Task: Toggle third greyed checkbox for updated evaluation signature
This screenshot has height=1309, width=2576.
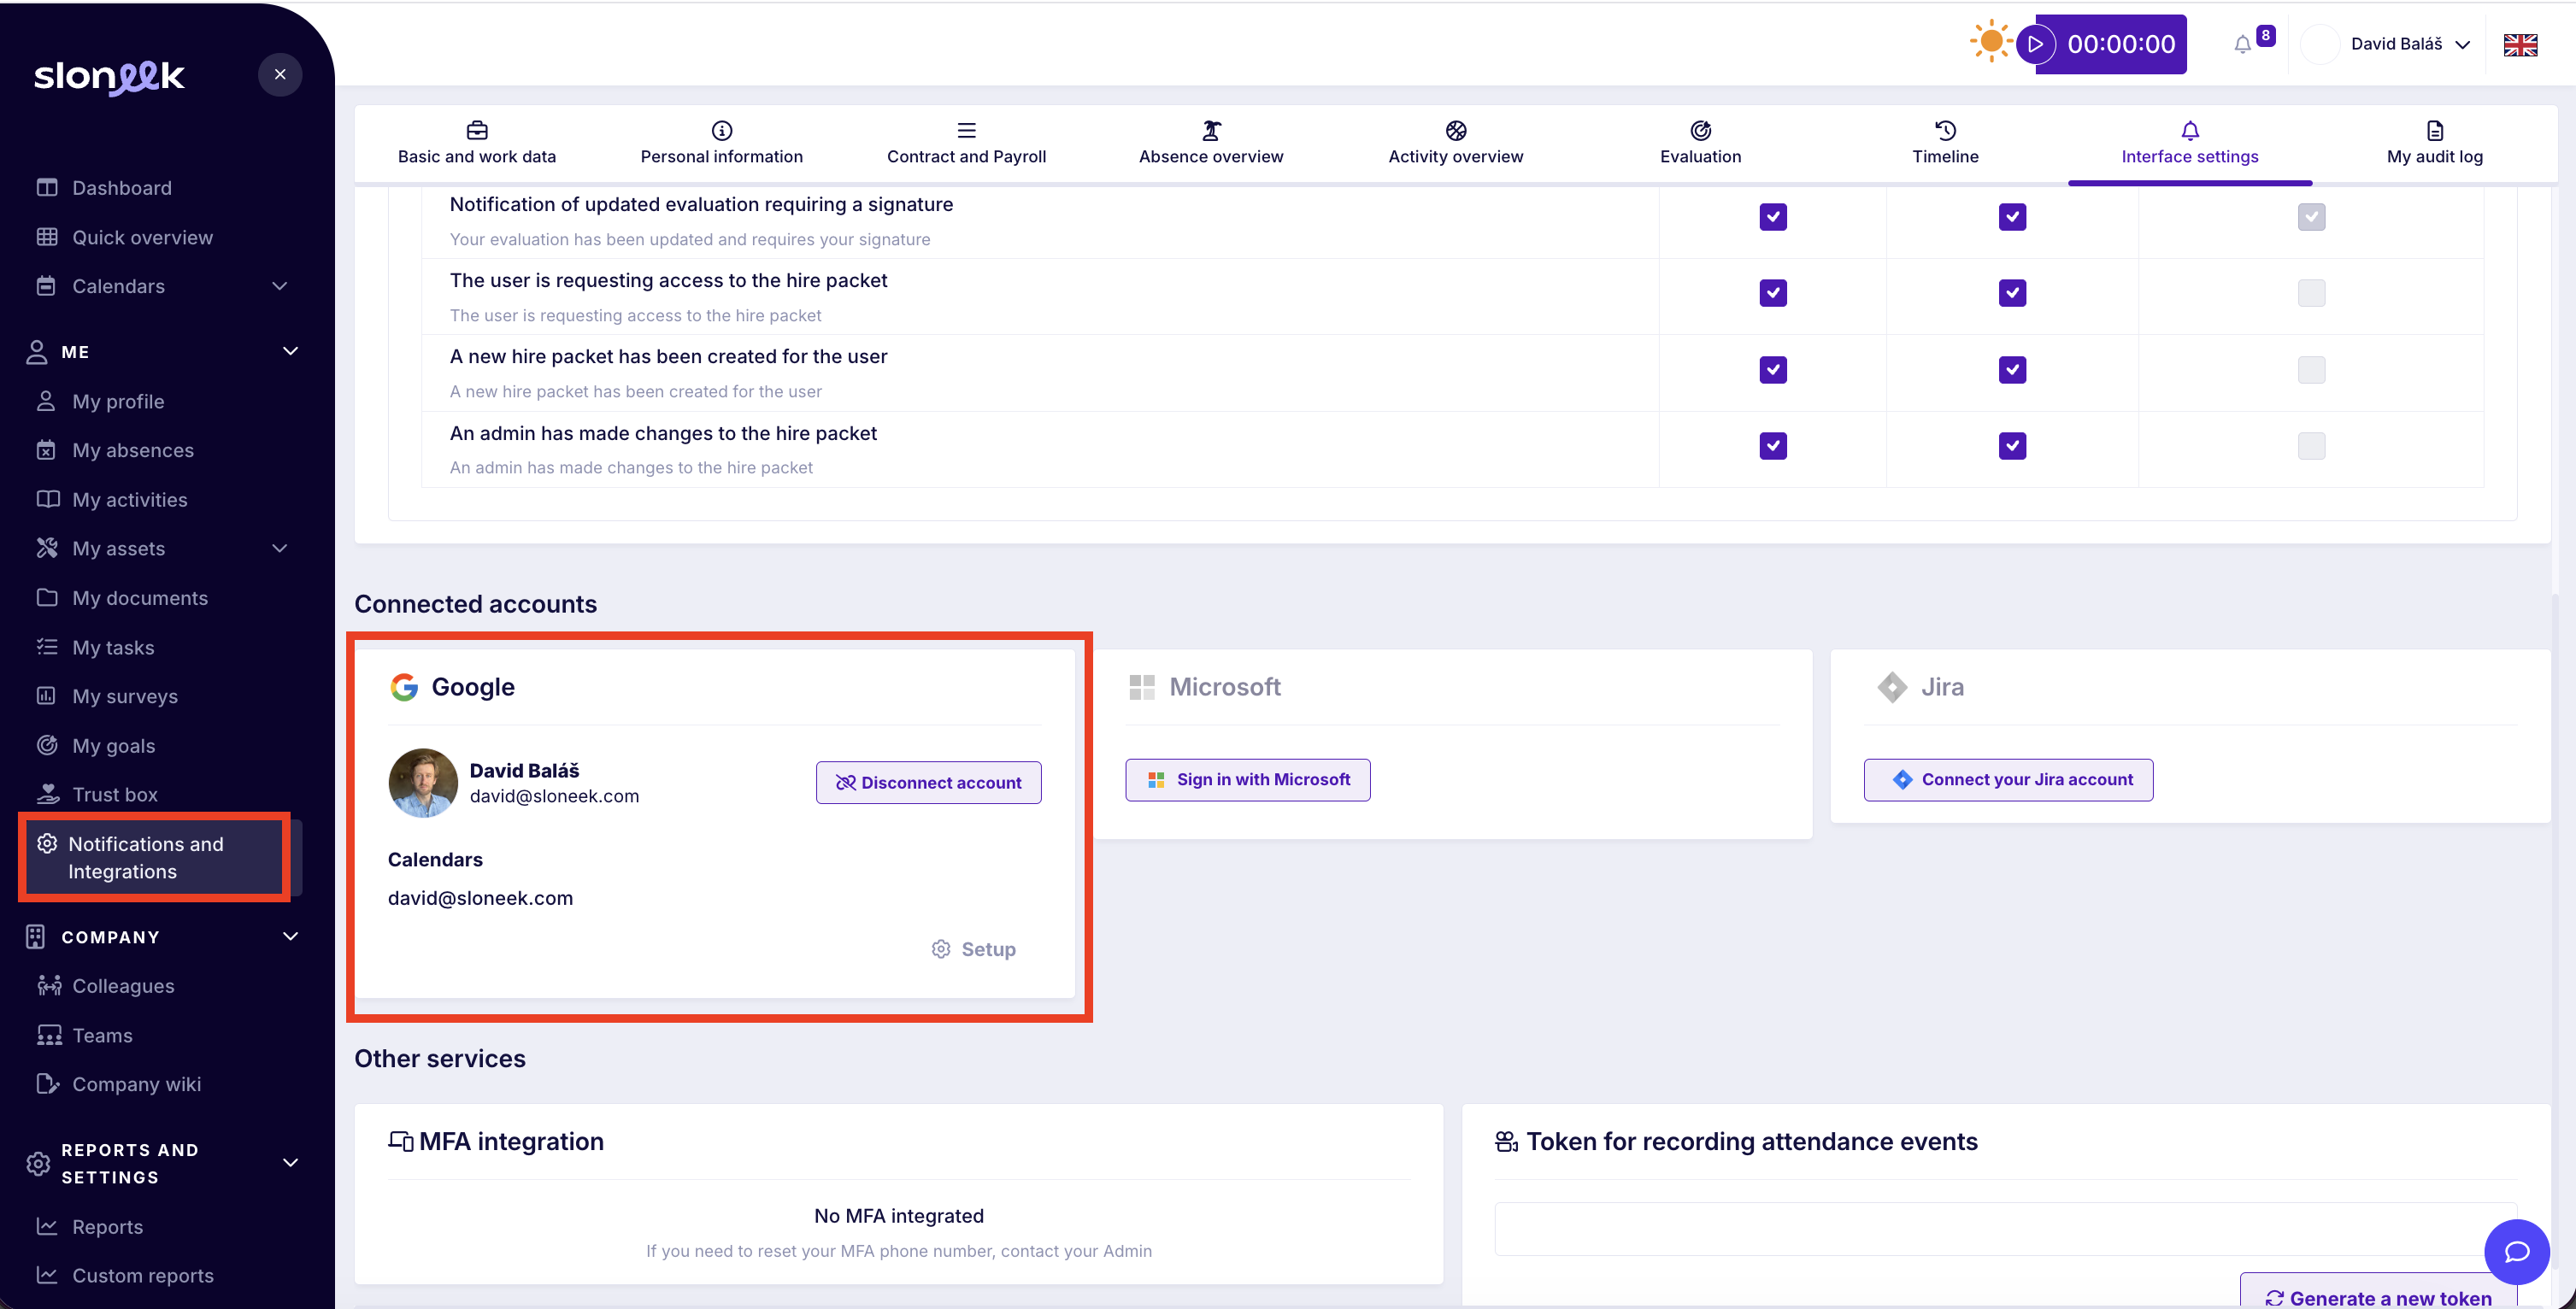Action: point(2311,217)
